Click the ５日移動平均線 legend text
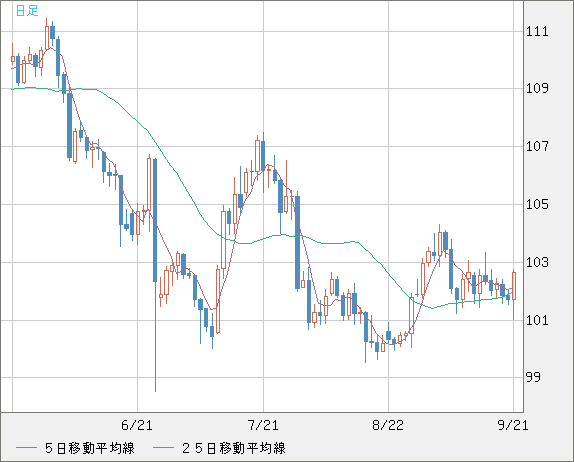The image size is (574, 462). click(x=90, y=448)
